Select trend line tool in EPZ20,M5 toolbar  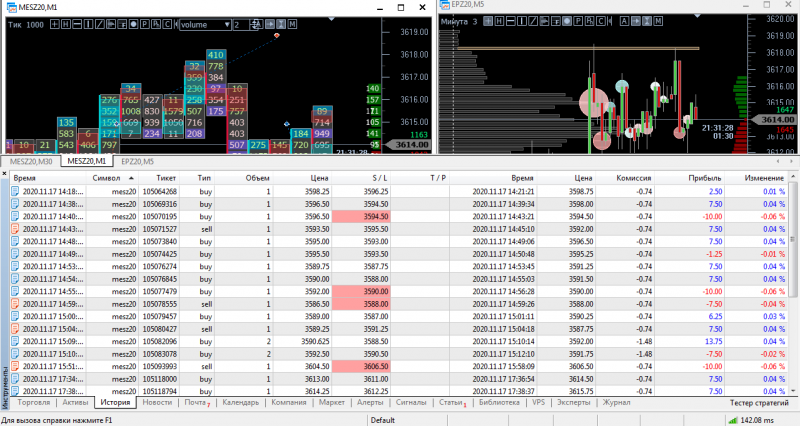[x=533, y=21]
